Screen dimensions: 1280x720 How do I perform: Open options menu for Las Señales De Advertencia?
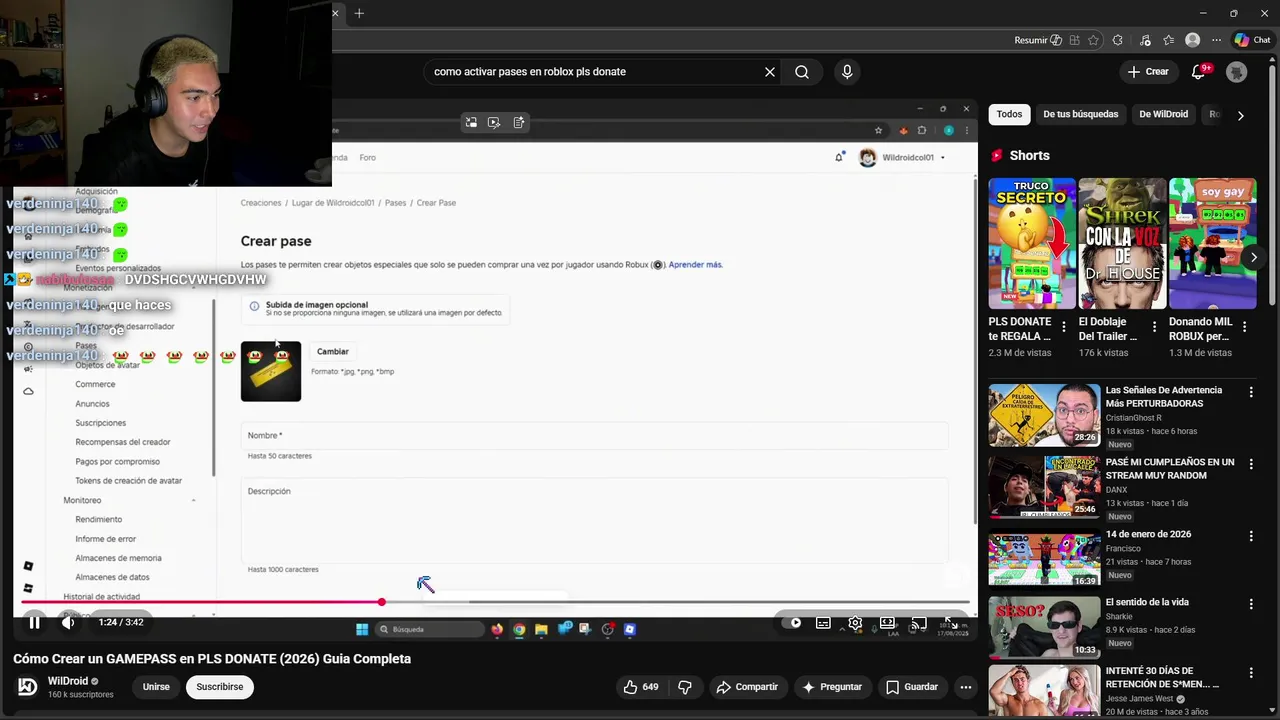[x=1251, y=394]
